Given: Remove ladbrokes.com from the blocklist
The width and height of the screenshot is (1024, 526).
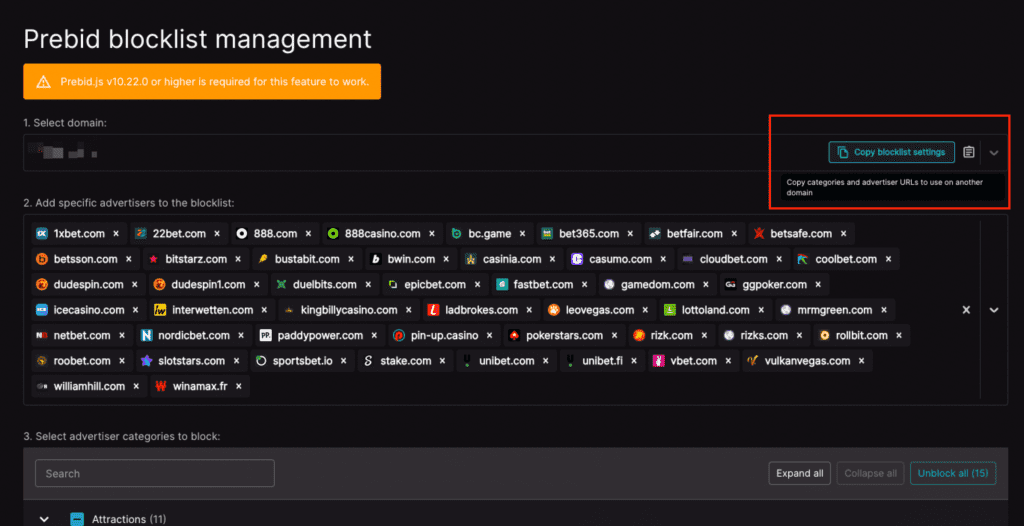Looking at the screenshot, I should (529, 310).
